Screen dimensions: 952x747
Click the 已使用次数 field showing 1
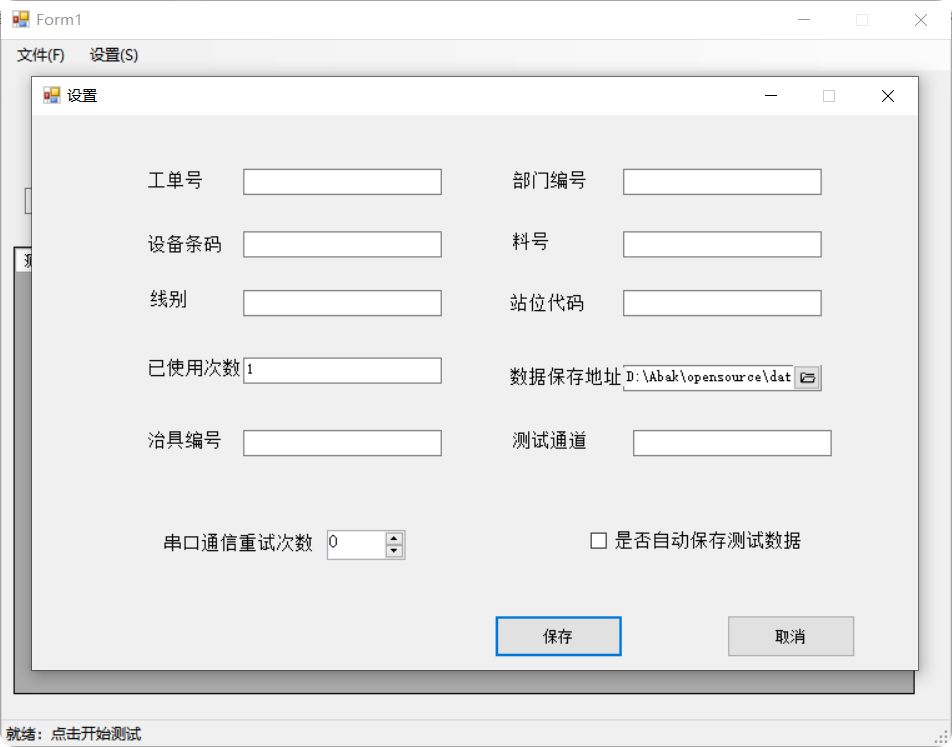342,370
